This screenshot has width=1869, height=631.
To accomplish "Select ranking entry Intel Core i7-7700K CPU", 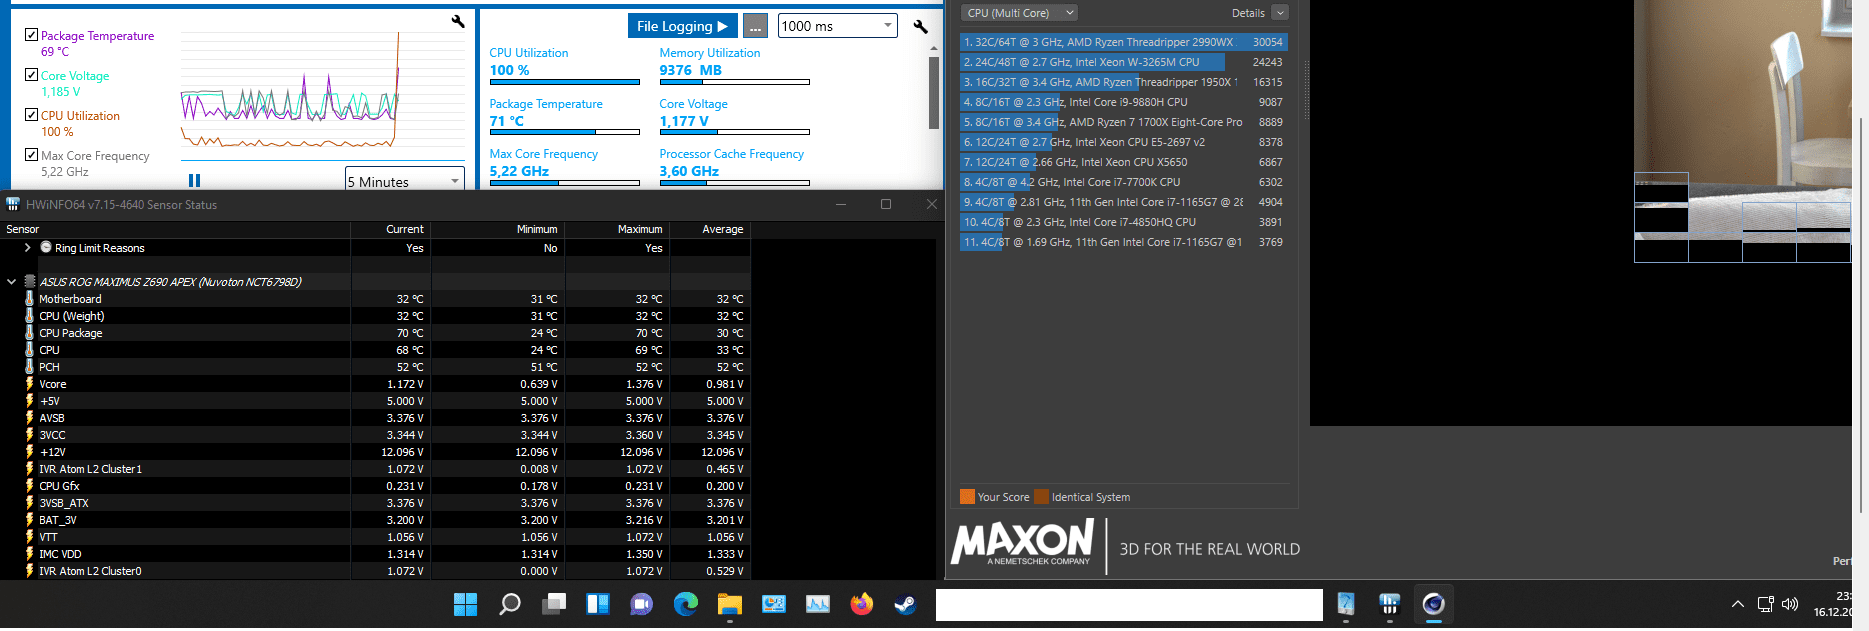I will click(1124, 182).
